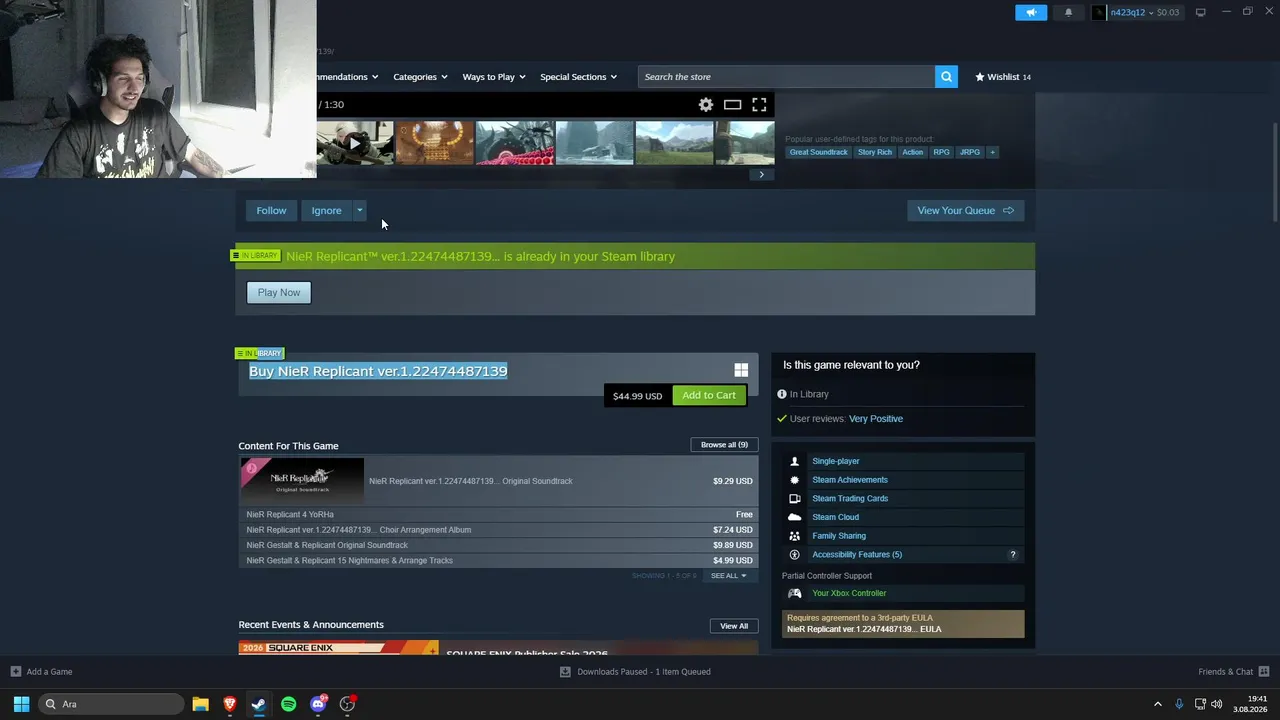Make the trailer video fullscreen
The image size is (1280, 720).
point(759,104)
